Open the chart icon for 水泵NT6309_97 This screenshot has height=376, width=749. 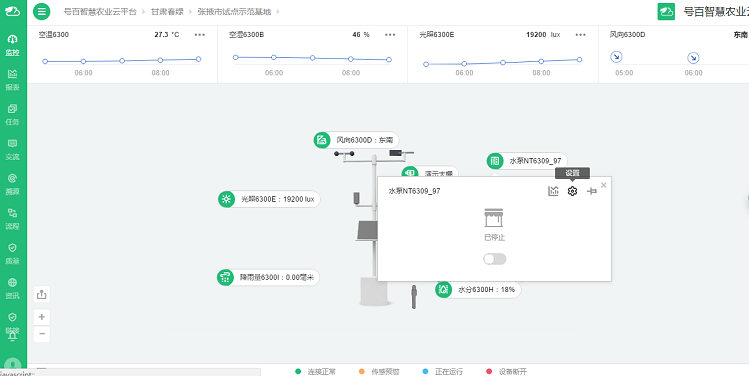[x=553, y=191]
